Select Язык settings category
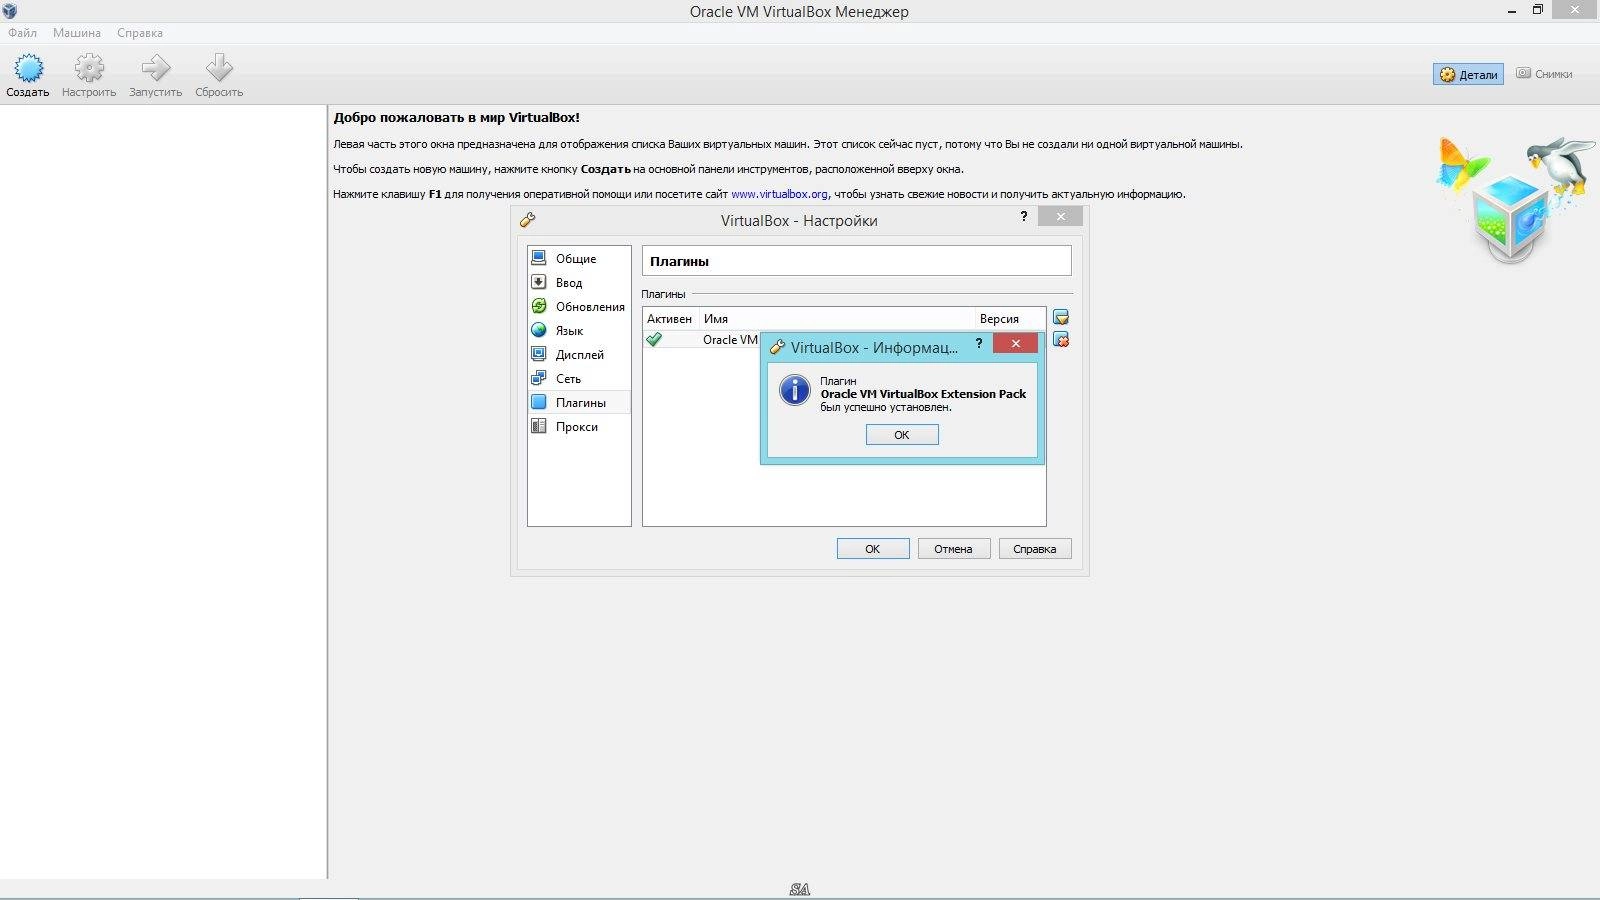The height and width of the screenshot is (900, 1600). (x=579, y=330)
